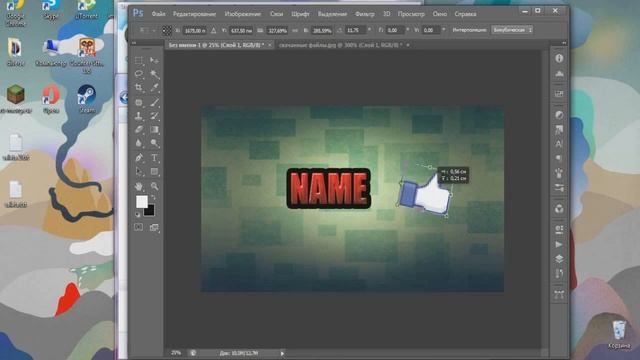Open the Info panel icon
The image size is (640, 360).
click(x=559, y=58)
